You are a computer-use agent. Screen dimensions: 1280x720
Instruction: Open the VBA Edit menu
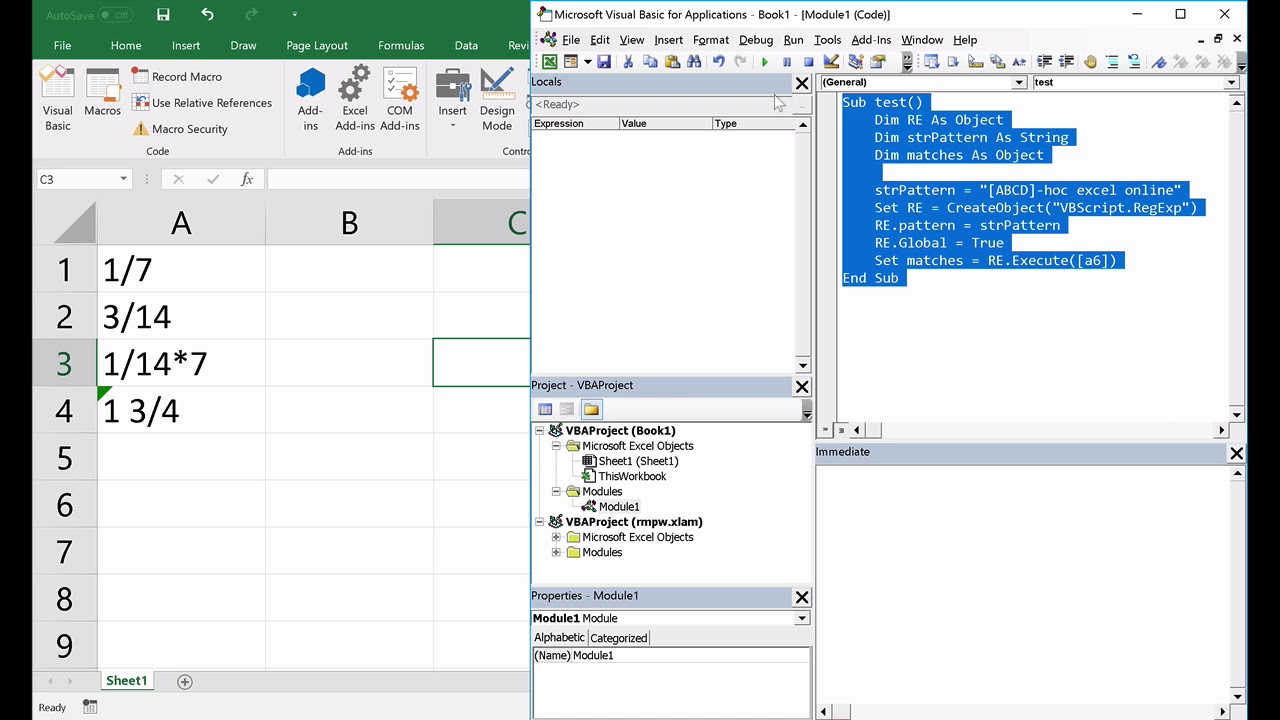coord(600,40)
